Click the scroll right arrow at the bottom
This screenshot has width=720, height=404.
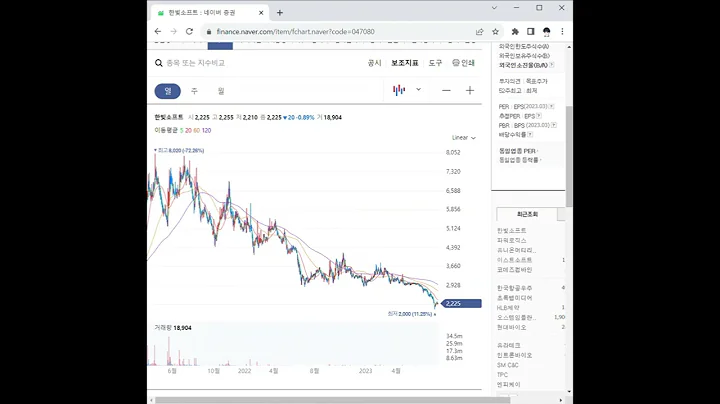click(x=561, y=400)
